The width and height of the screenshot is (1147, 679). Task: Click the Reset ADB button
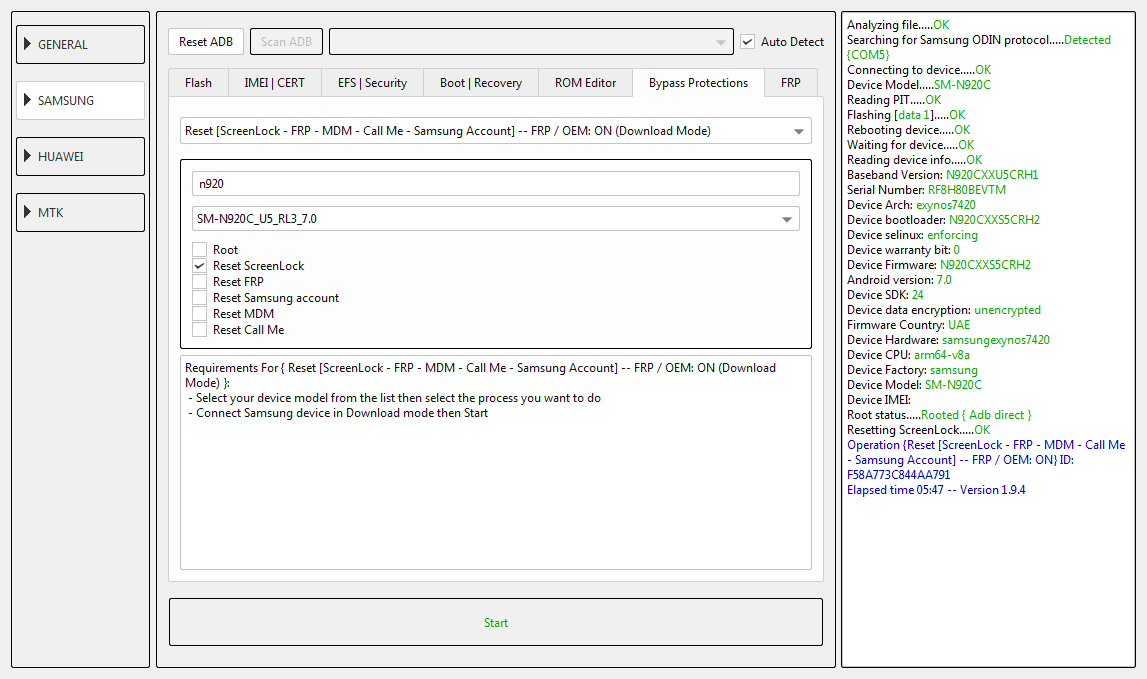point(206,42)
